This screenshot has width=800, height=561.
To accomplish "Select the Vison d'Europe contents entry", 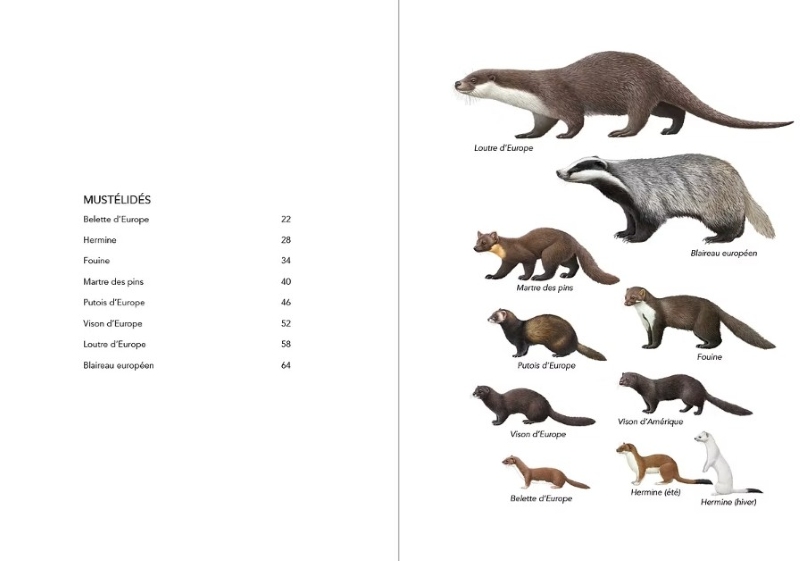I will 113,323.
